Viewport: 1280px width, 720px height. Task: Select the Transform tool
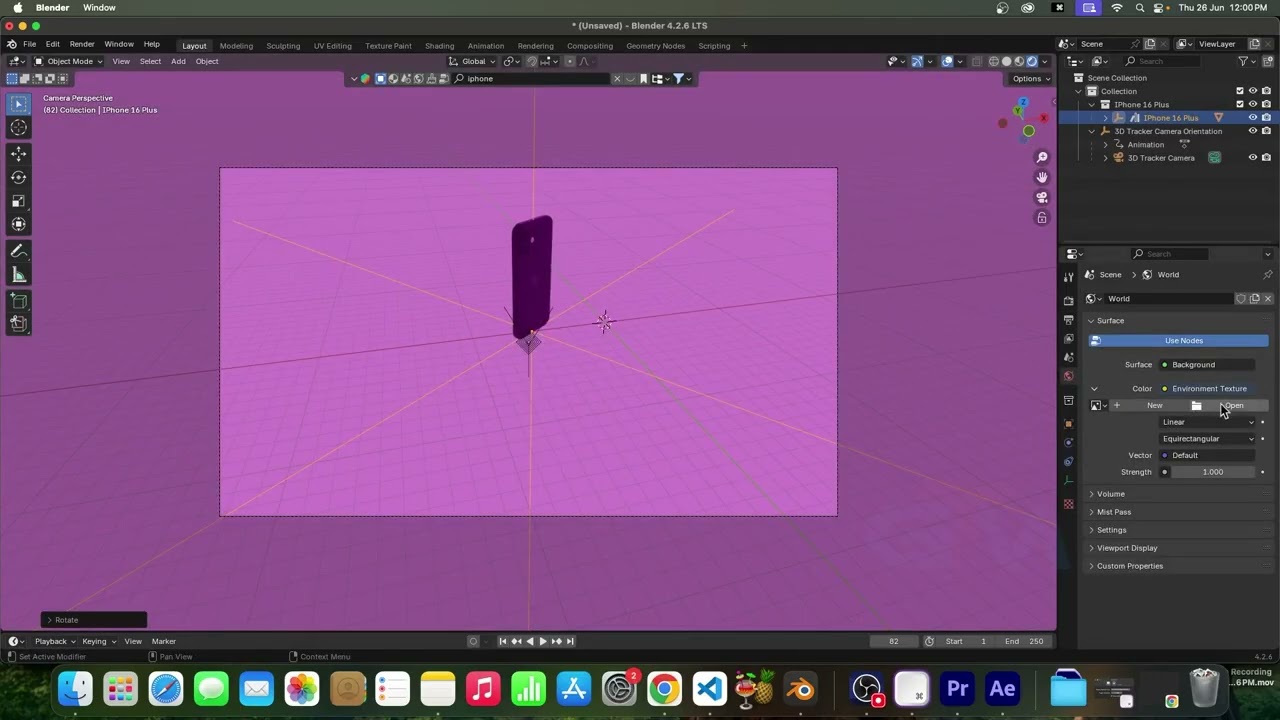18,224
